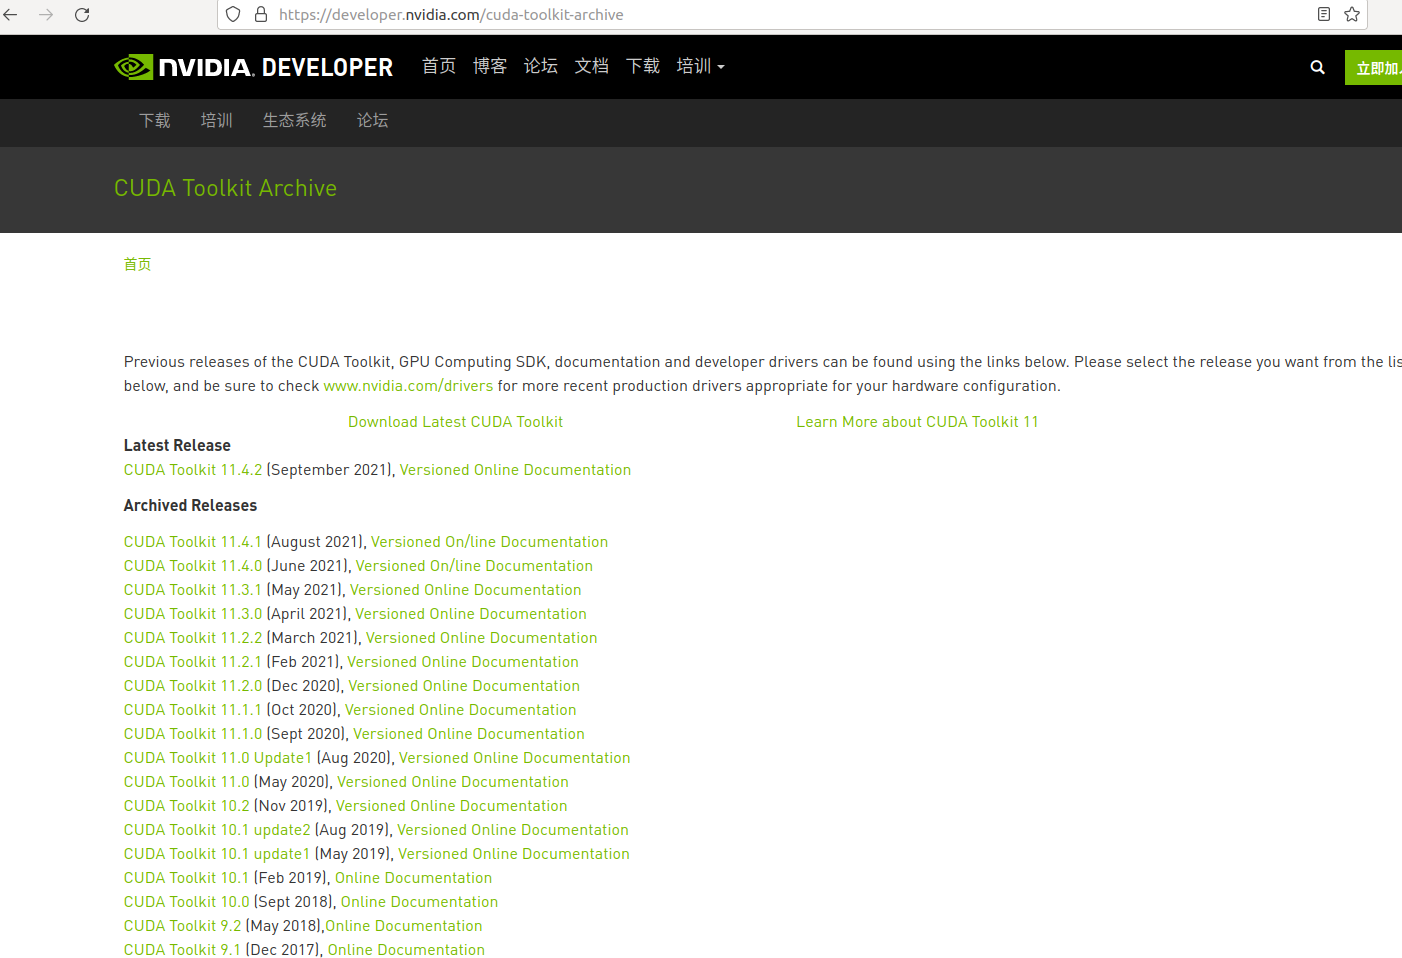The height and width of the screenshot is (958, 1402).
Task: Open CUDA Toolkit 11.1.0 link
Action: point(193,734)
